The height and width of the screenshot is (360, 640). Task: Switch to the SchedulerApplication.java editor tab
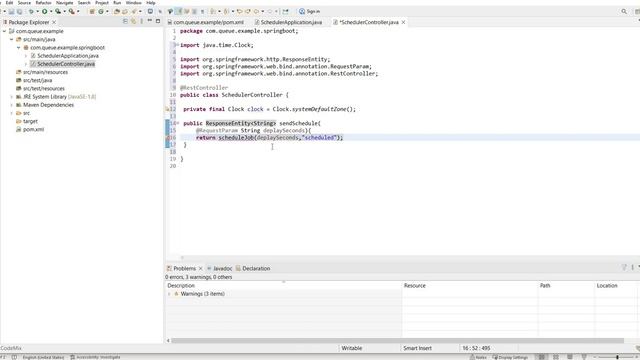tap(289, 22)
